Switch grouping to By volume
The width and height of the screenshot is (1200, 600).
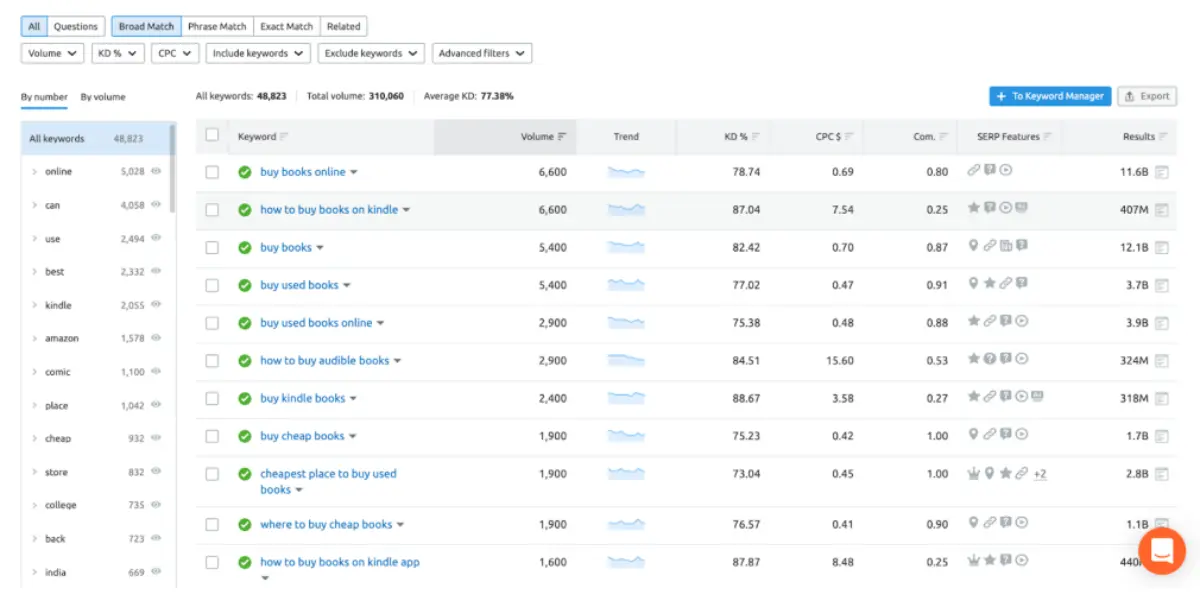(x=103, y=97)
